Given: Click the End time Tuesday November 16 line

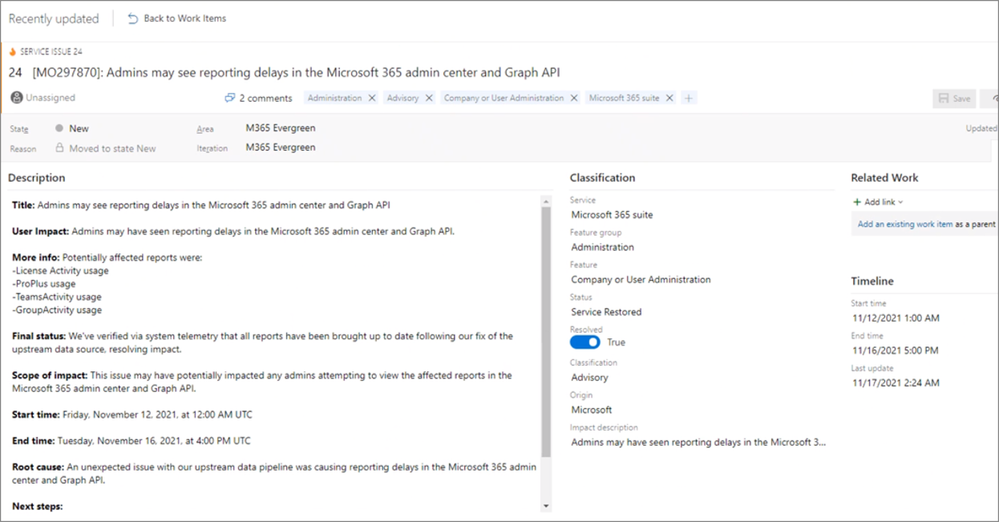Looking at the screenshot, I should (131, 441).
